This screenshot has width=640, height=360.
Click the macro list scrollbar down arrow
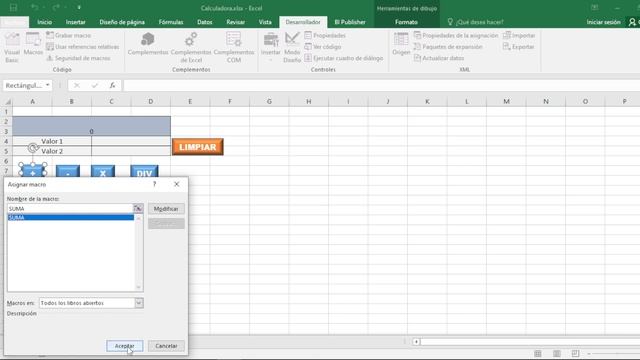coord(138,287)
